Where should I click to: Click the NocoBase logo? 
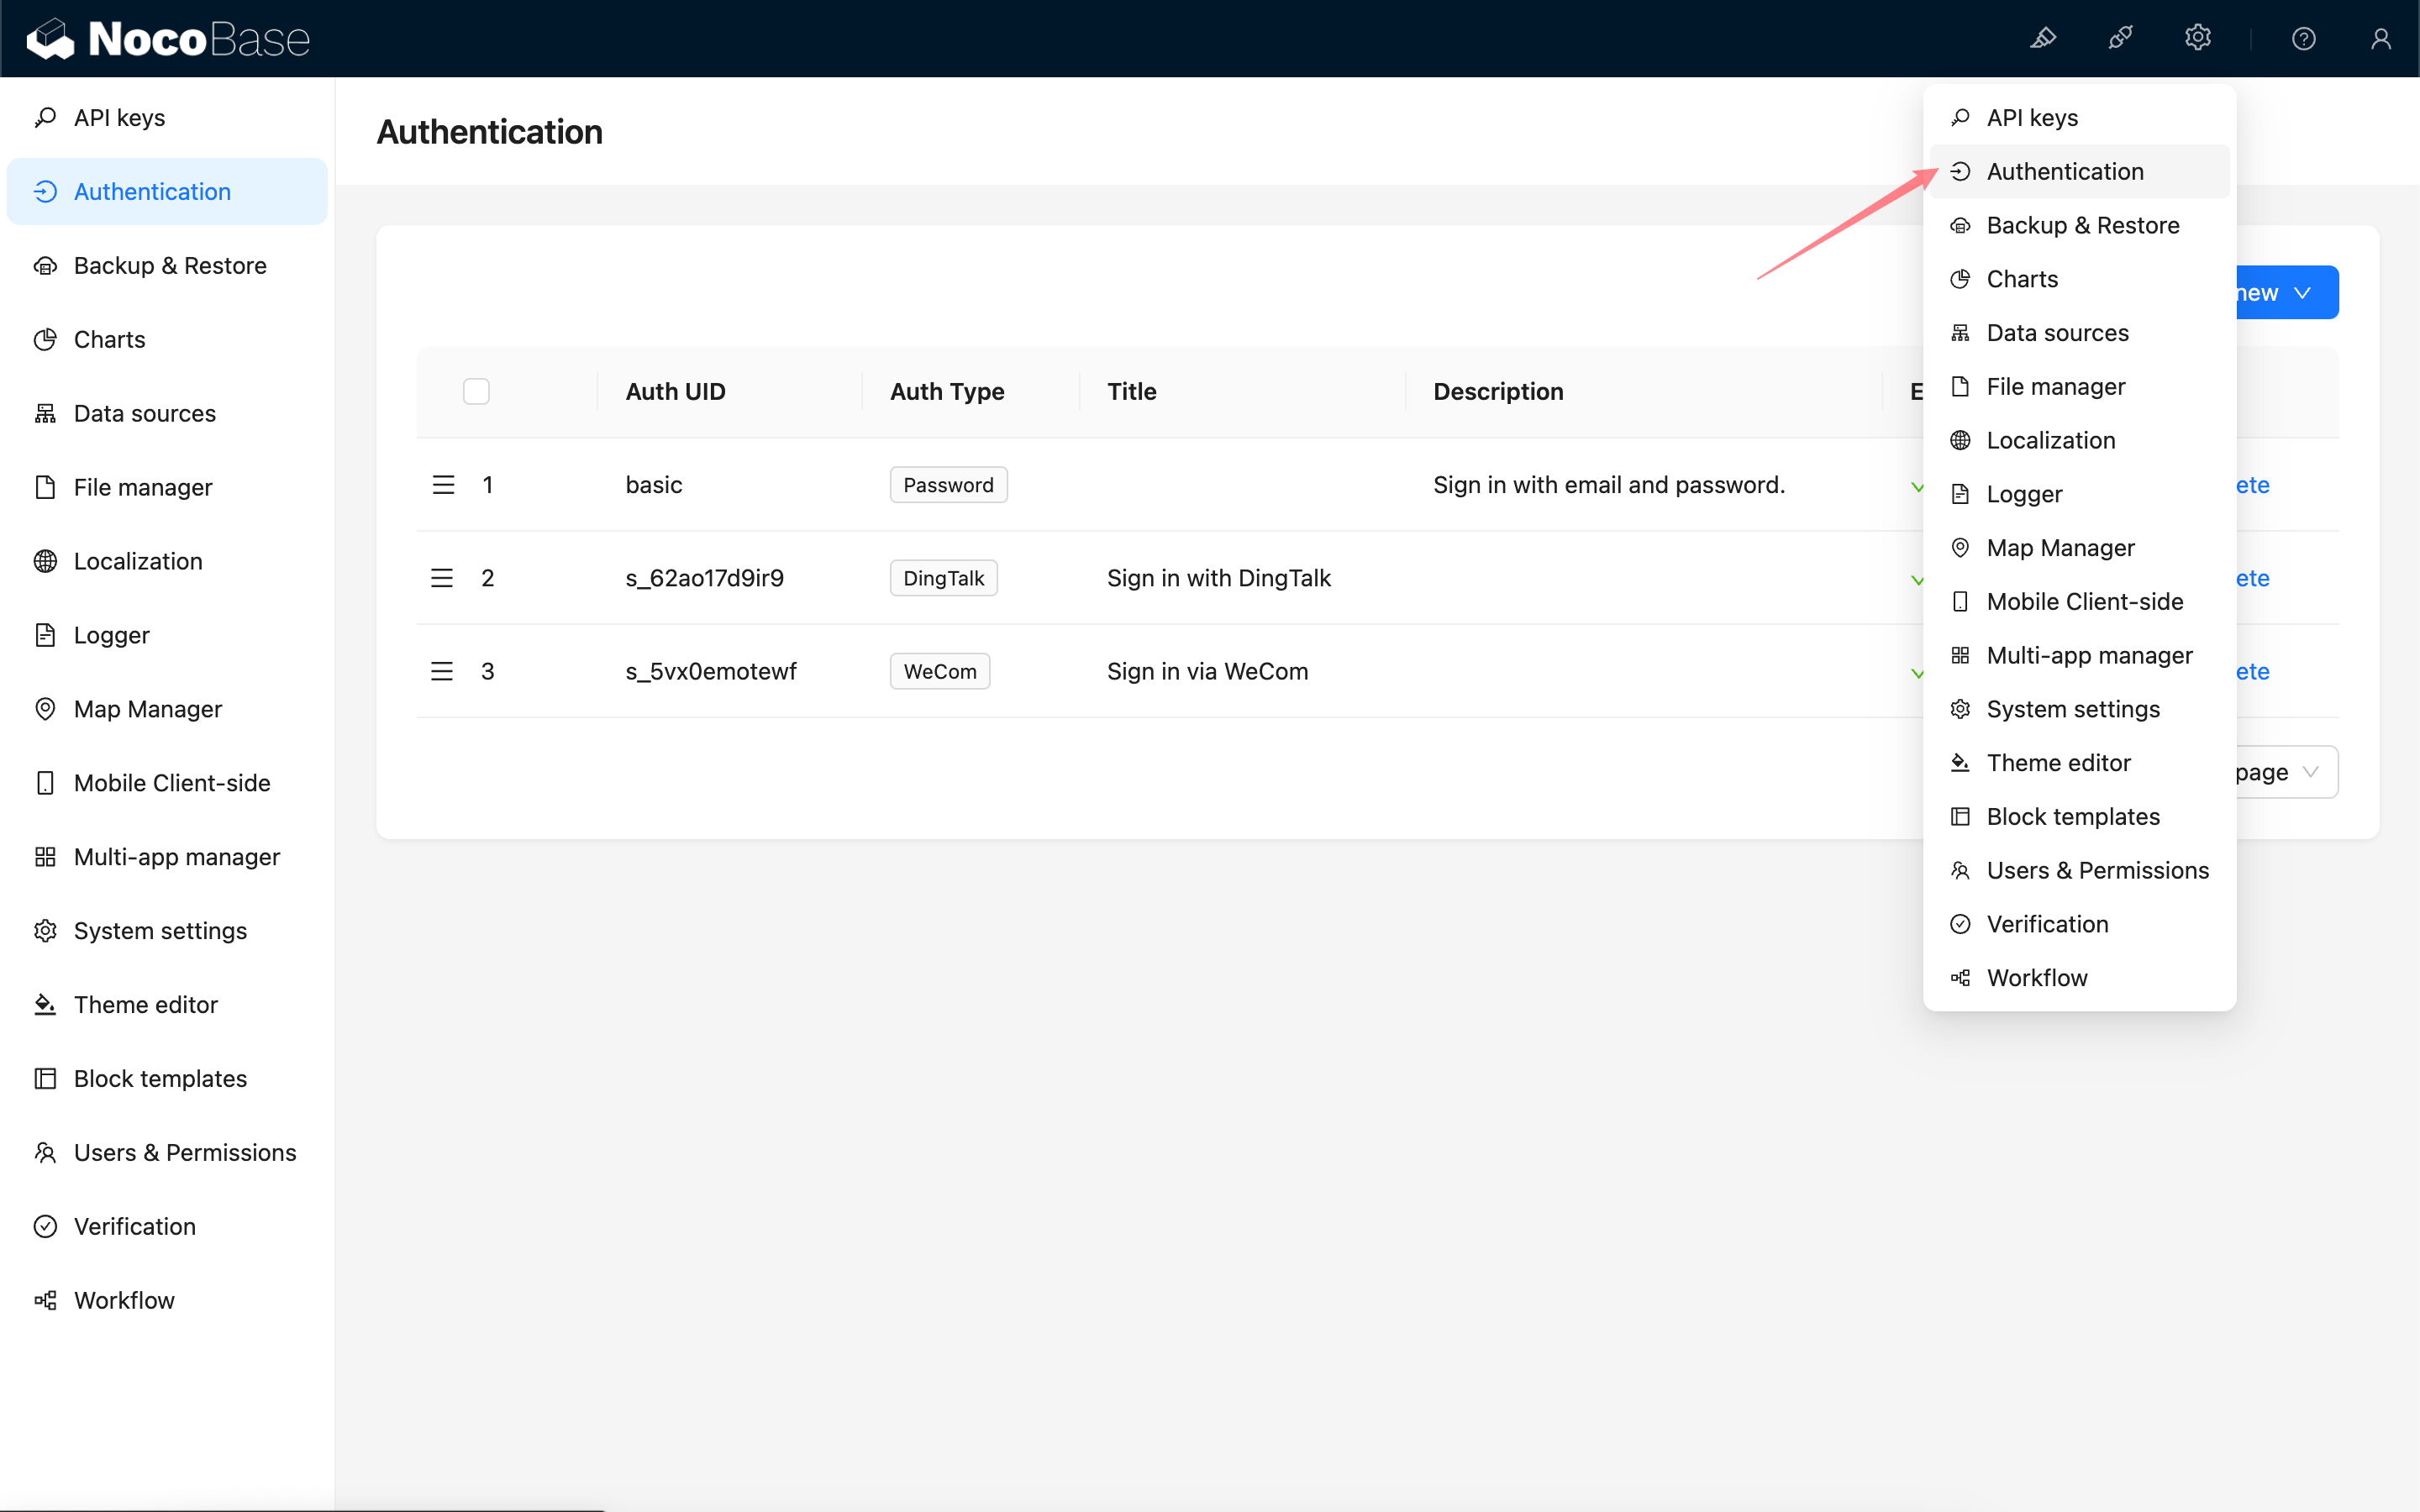(x=168, y=38)
